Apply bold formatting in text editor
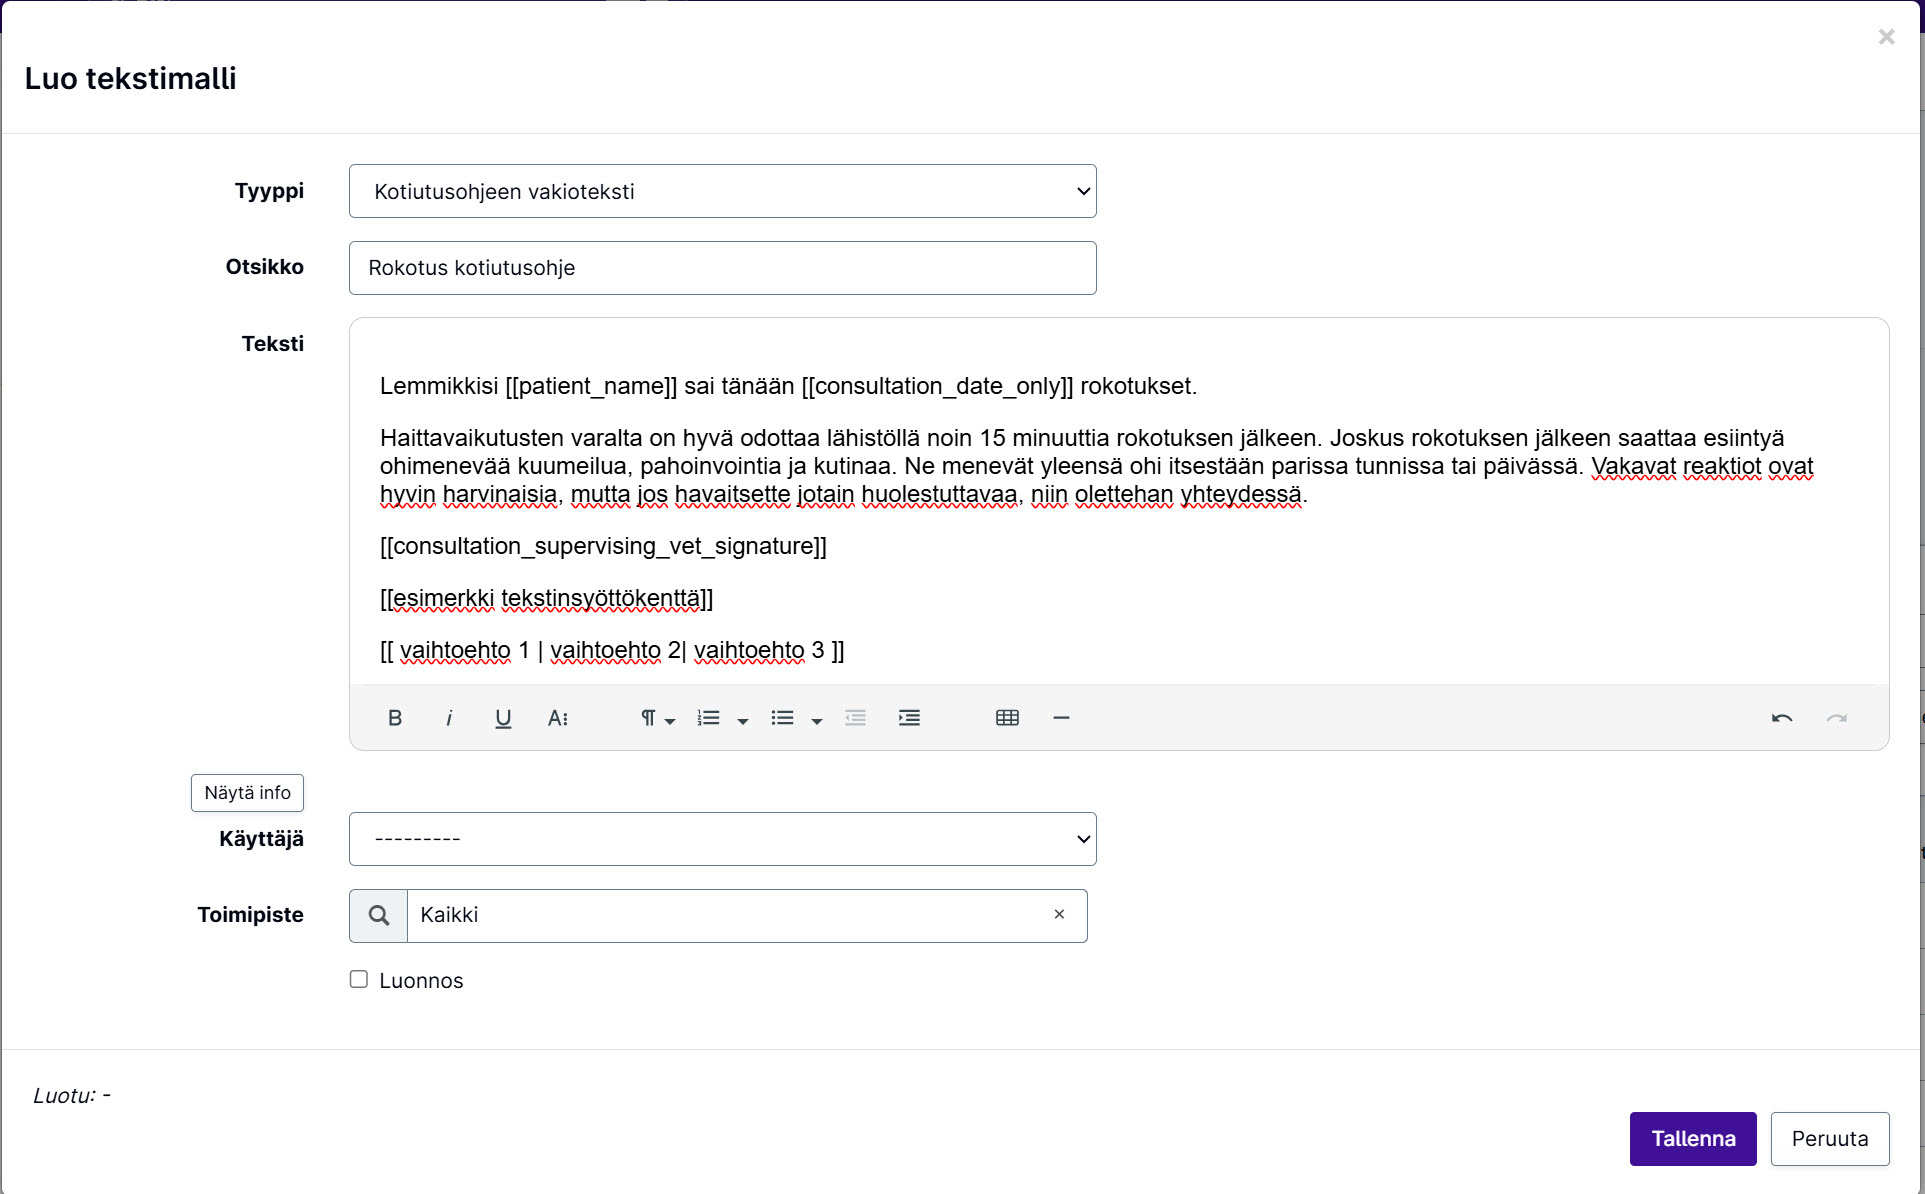 tap(395, 718)
